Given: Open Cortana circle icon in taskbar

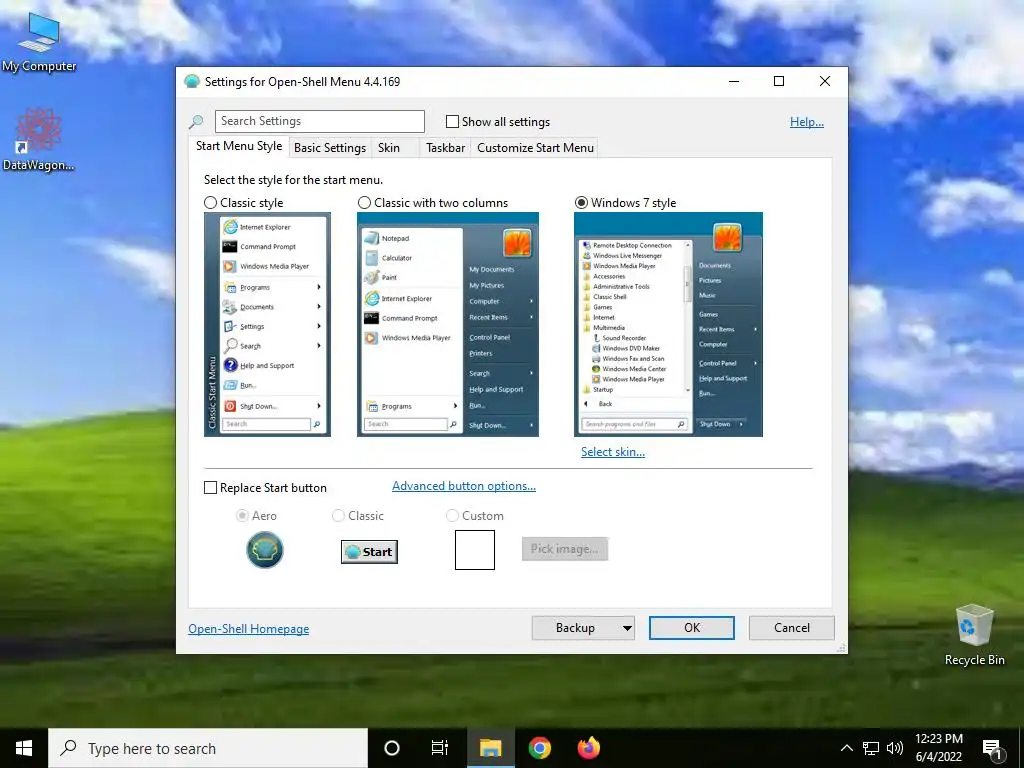Looking at the screenshot, I should (391, 748).
